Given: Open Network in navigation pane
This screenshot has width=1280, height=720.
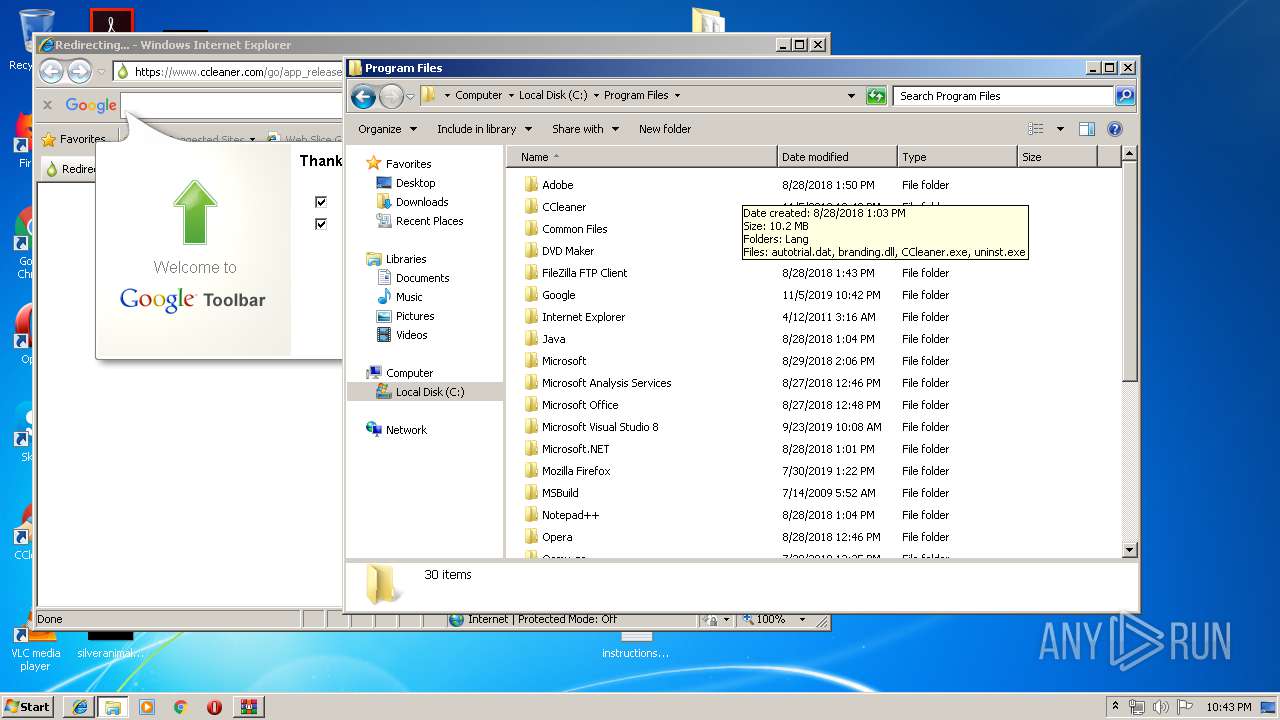Looking at the screenshot, I should pyautogui.click(x=406, y=430).
